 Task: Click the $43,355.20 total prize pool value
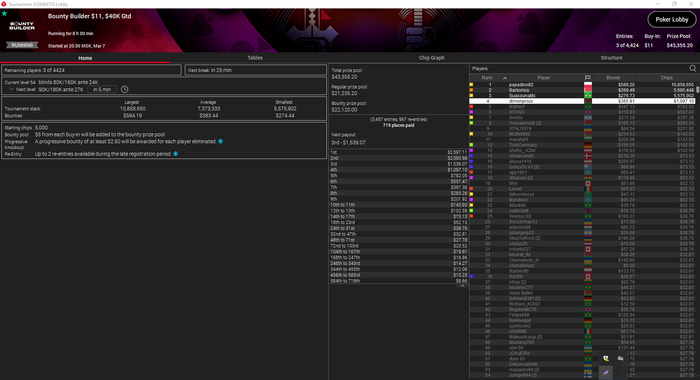pyautogui.click(x=344, y=77)
